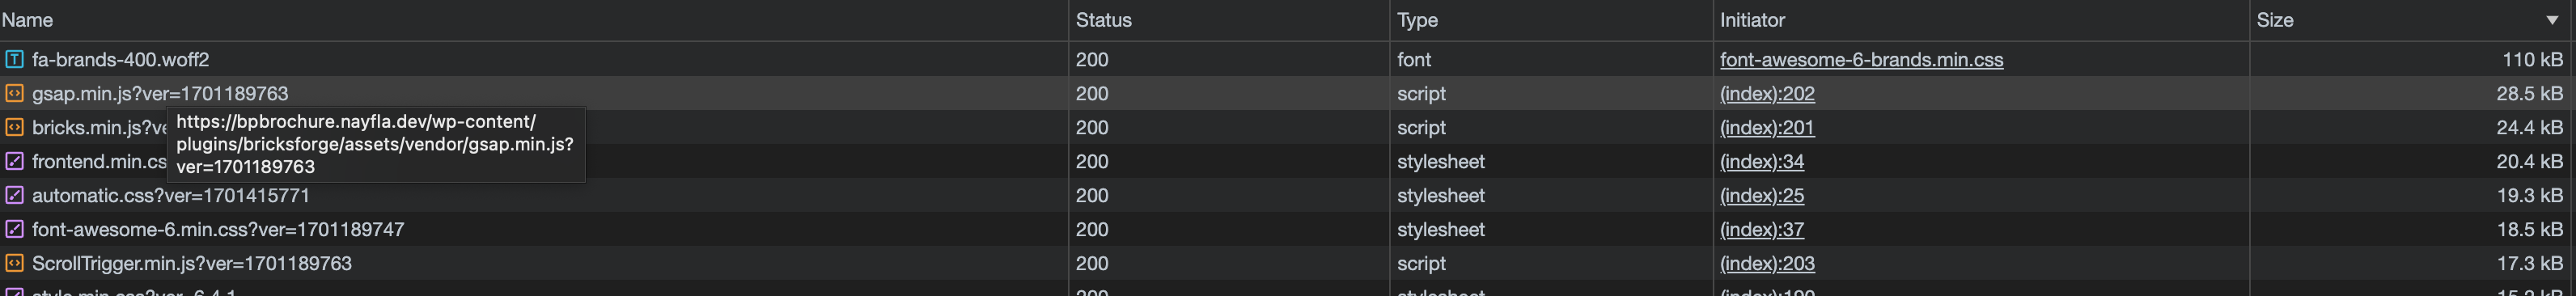
Task: Click the stylesheet icon beside frontend.min.css
Action: tap(14, 161)
